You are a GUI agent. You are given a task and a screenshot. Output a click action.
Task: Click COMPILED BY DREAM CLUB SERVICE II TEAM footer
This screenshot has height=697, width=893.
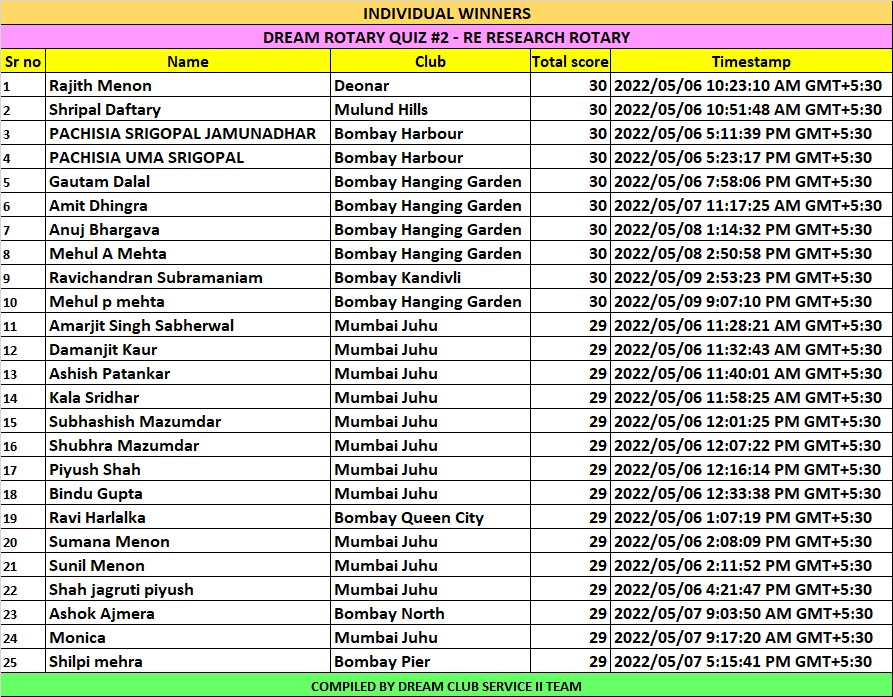[x=446, y=686]
